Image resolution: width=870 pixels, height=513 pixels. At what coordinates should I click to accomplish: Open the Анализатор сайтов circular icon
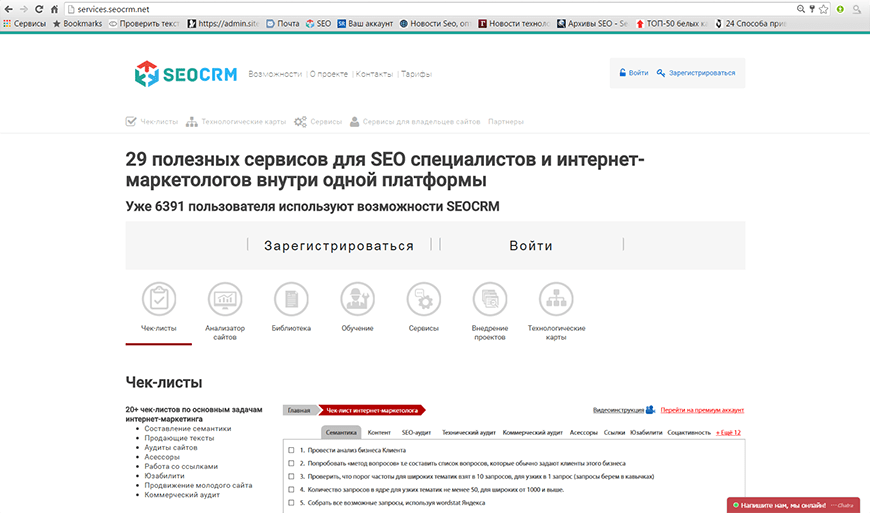pyautogui.click(x=225, y=299)
